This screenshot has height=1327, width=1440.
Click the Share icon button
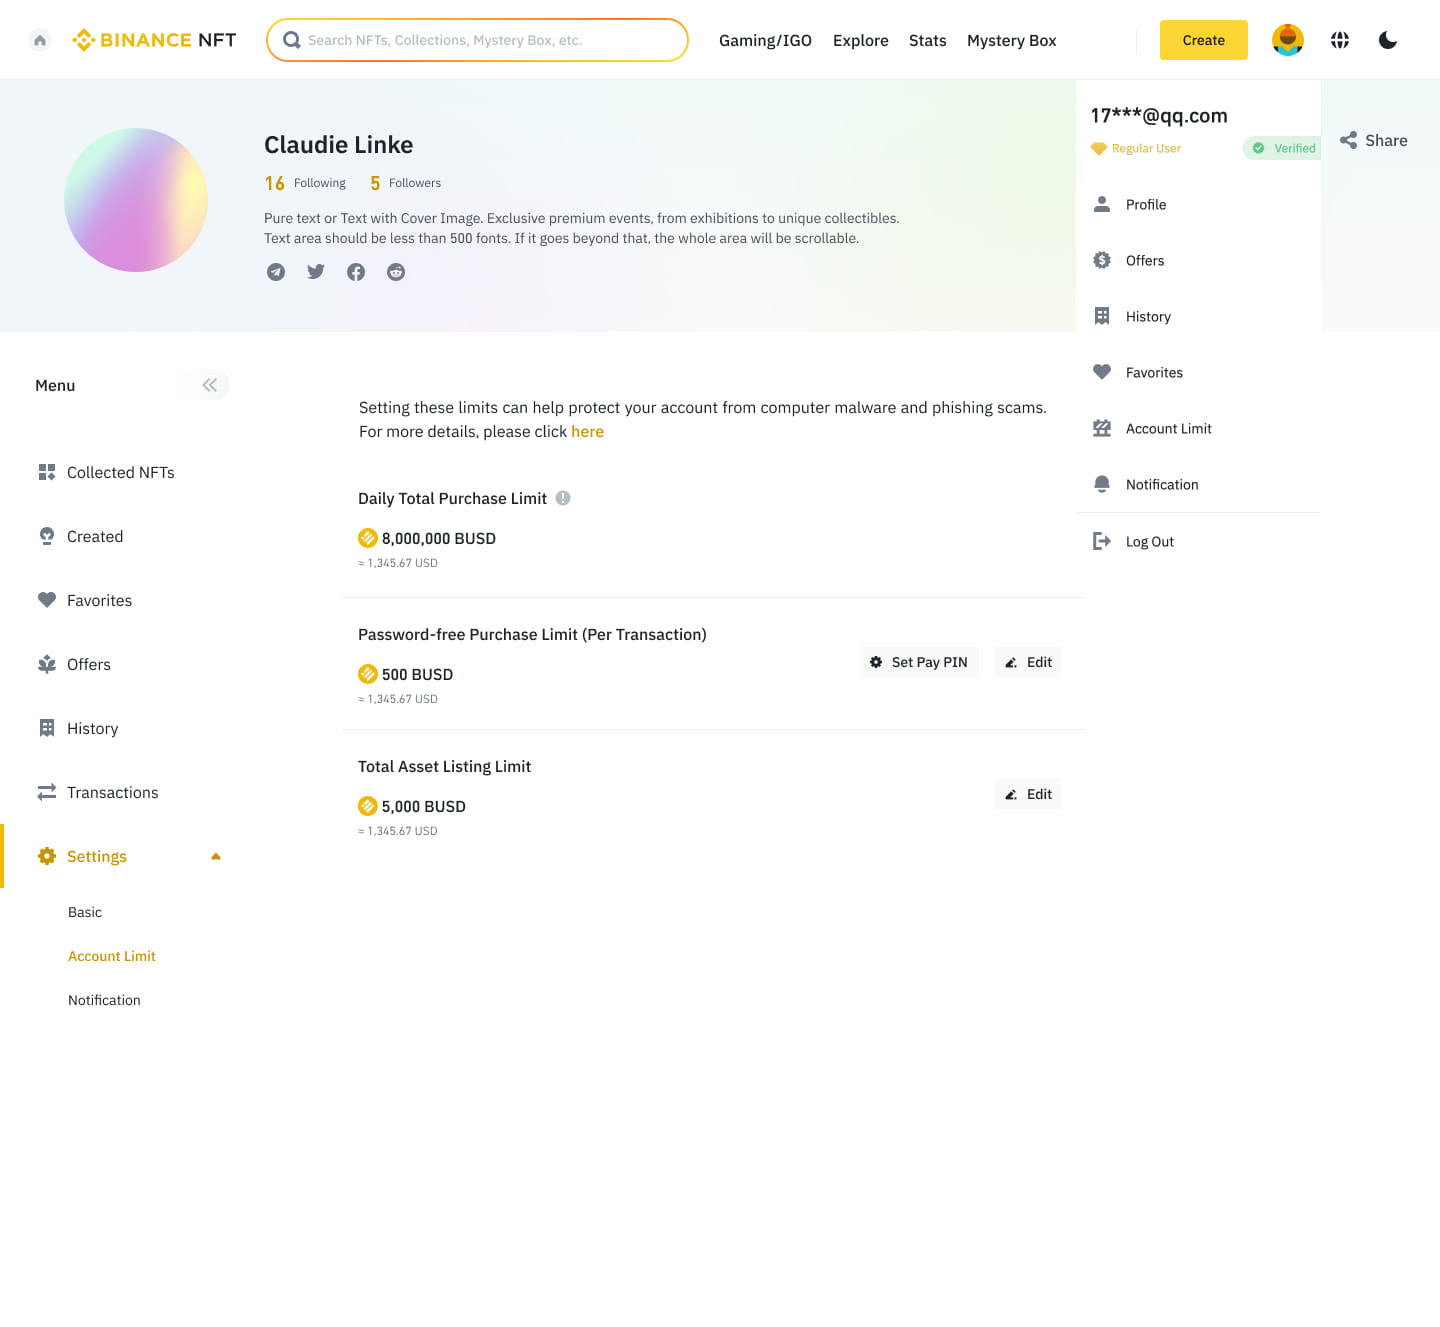1373,140
